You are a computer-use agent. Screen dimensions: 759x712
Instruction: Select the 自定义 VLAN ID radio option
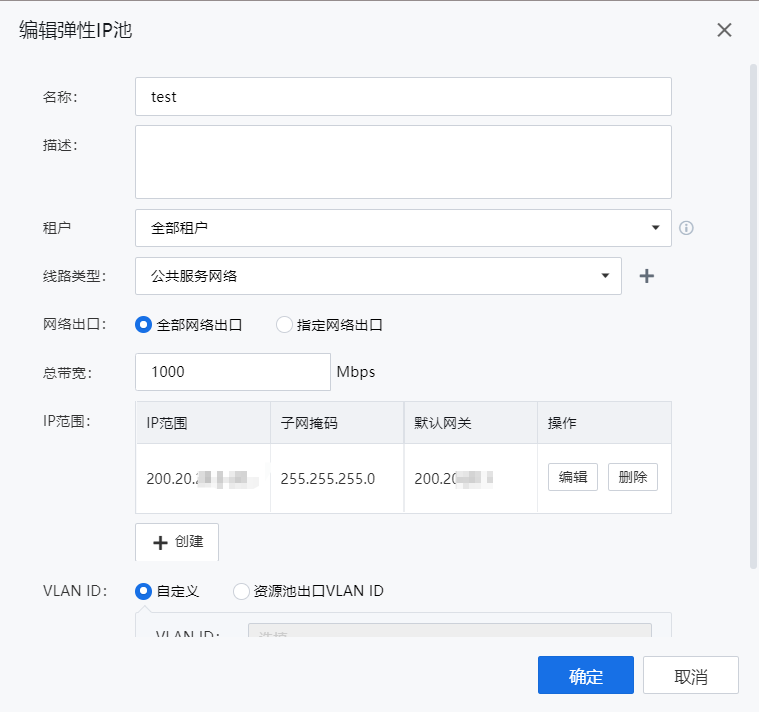(143, 591)
